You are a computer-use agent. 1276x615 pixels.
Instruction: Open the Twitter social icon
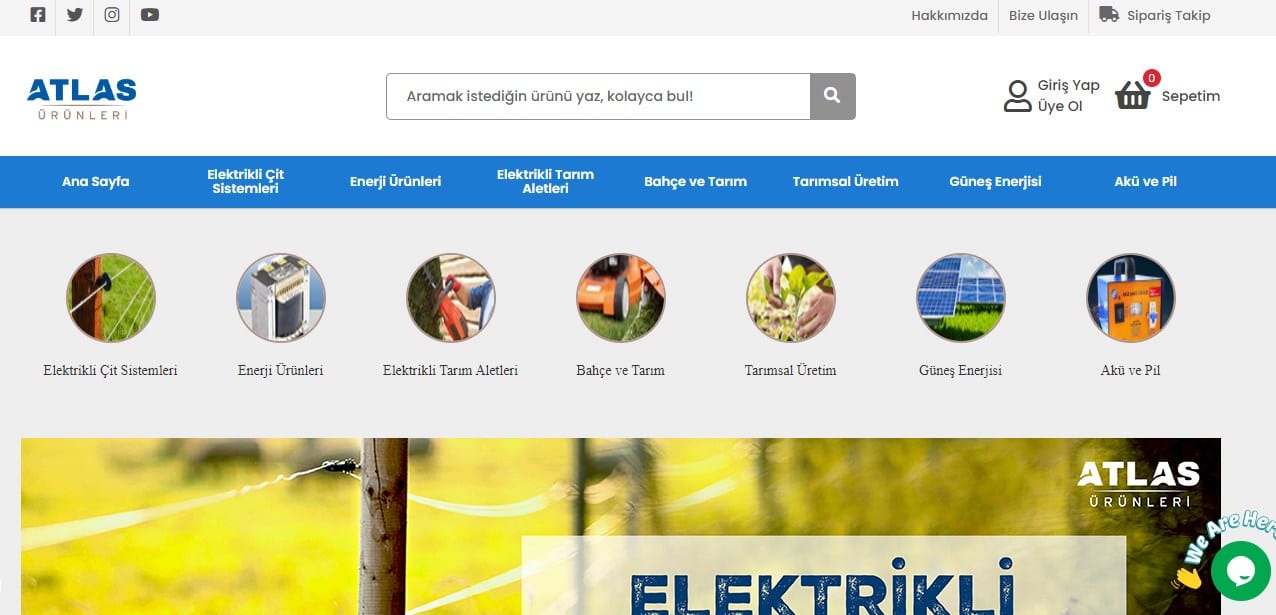75,15
